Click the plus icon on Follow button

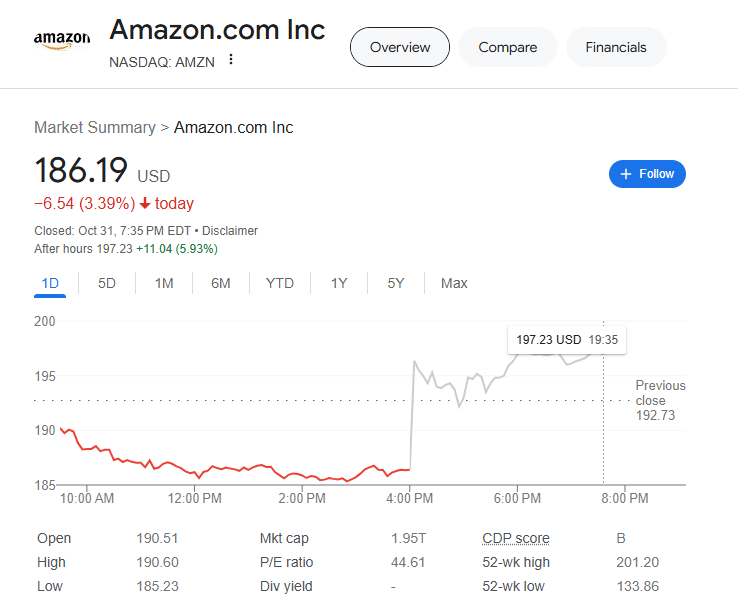626,174
